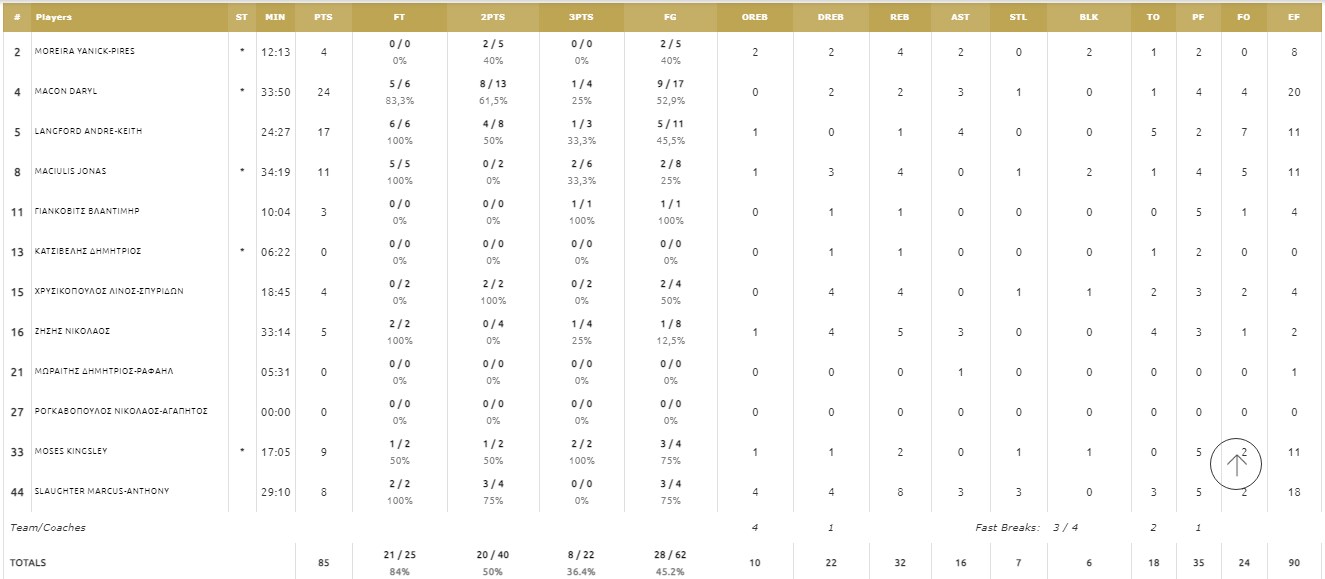
Task: Click the EF column header
Action: point(1293,17)
